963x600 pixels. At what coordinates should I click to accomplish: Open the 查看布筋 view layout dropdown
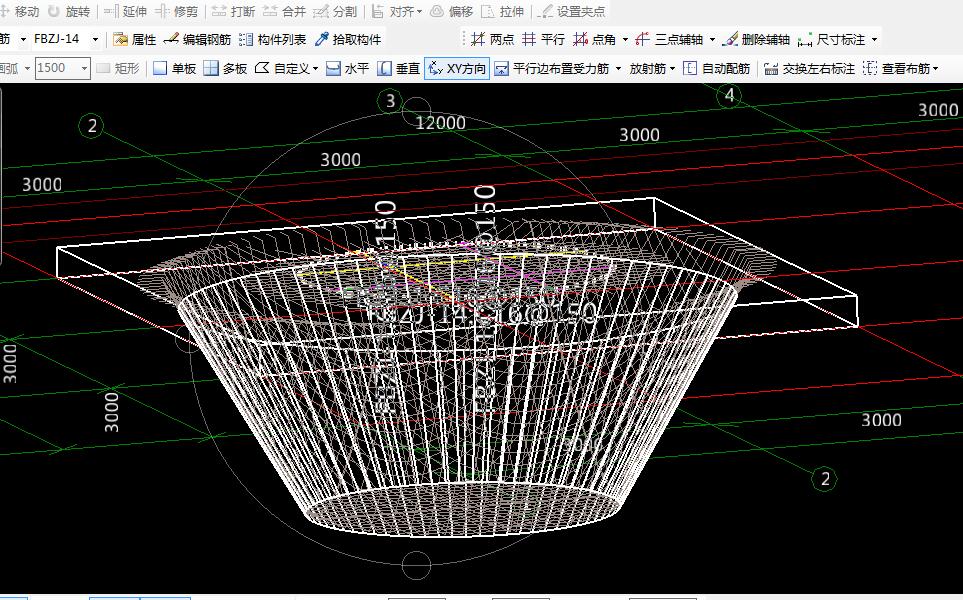[936, 69]
